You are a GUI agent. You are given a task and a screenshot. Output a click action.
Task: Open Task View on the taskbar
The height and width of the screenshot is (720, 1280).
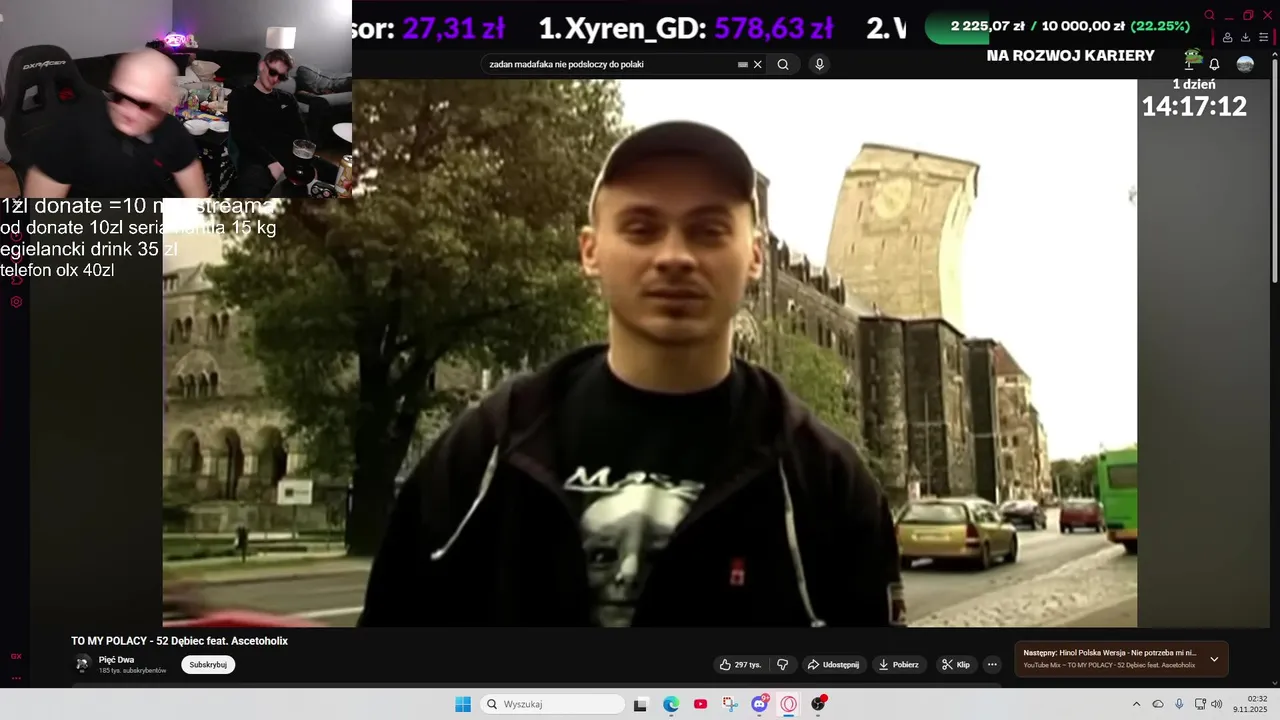pos(640,704)
